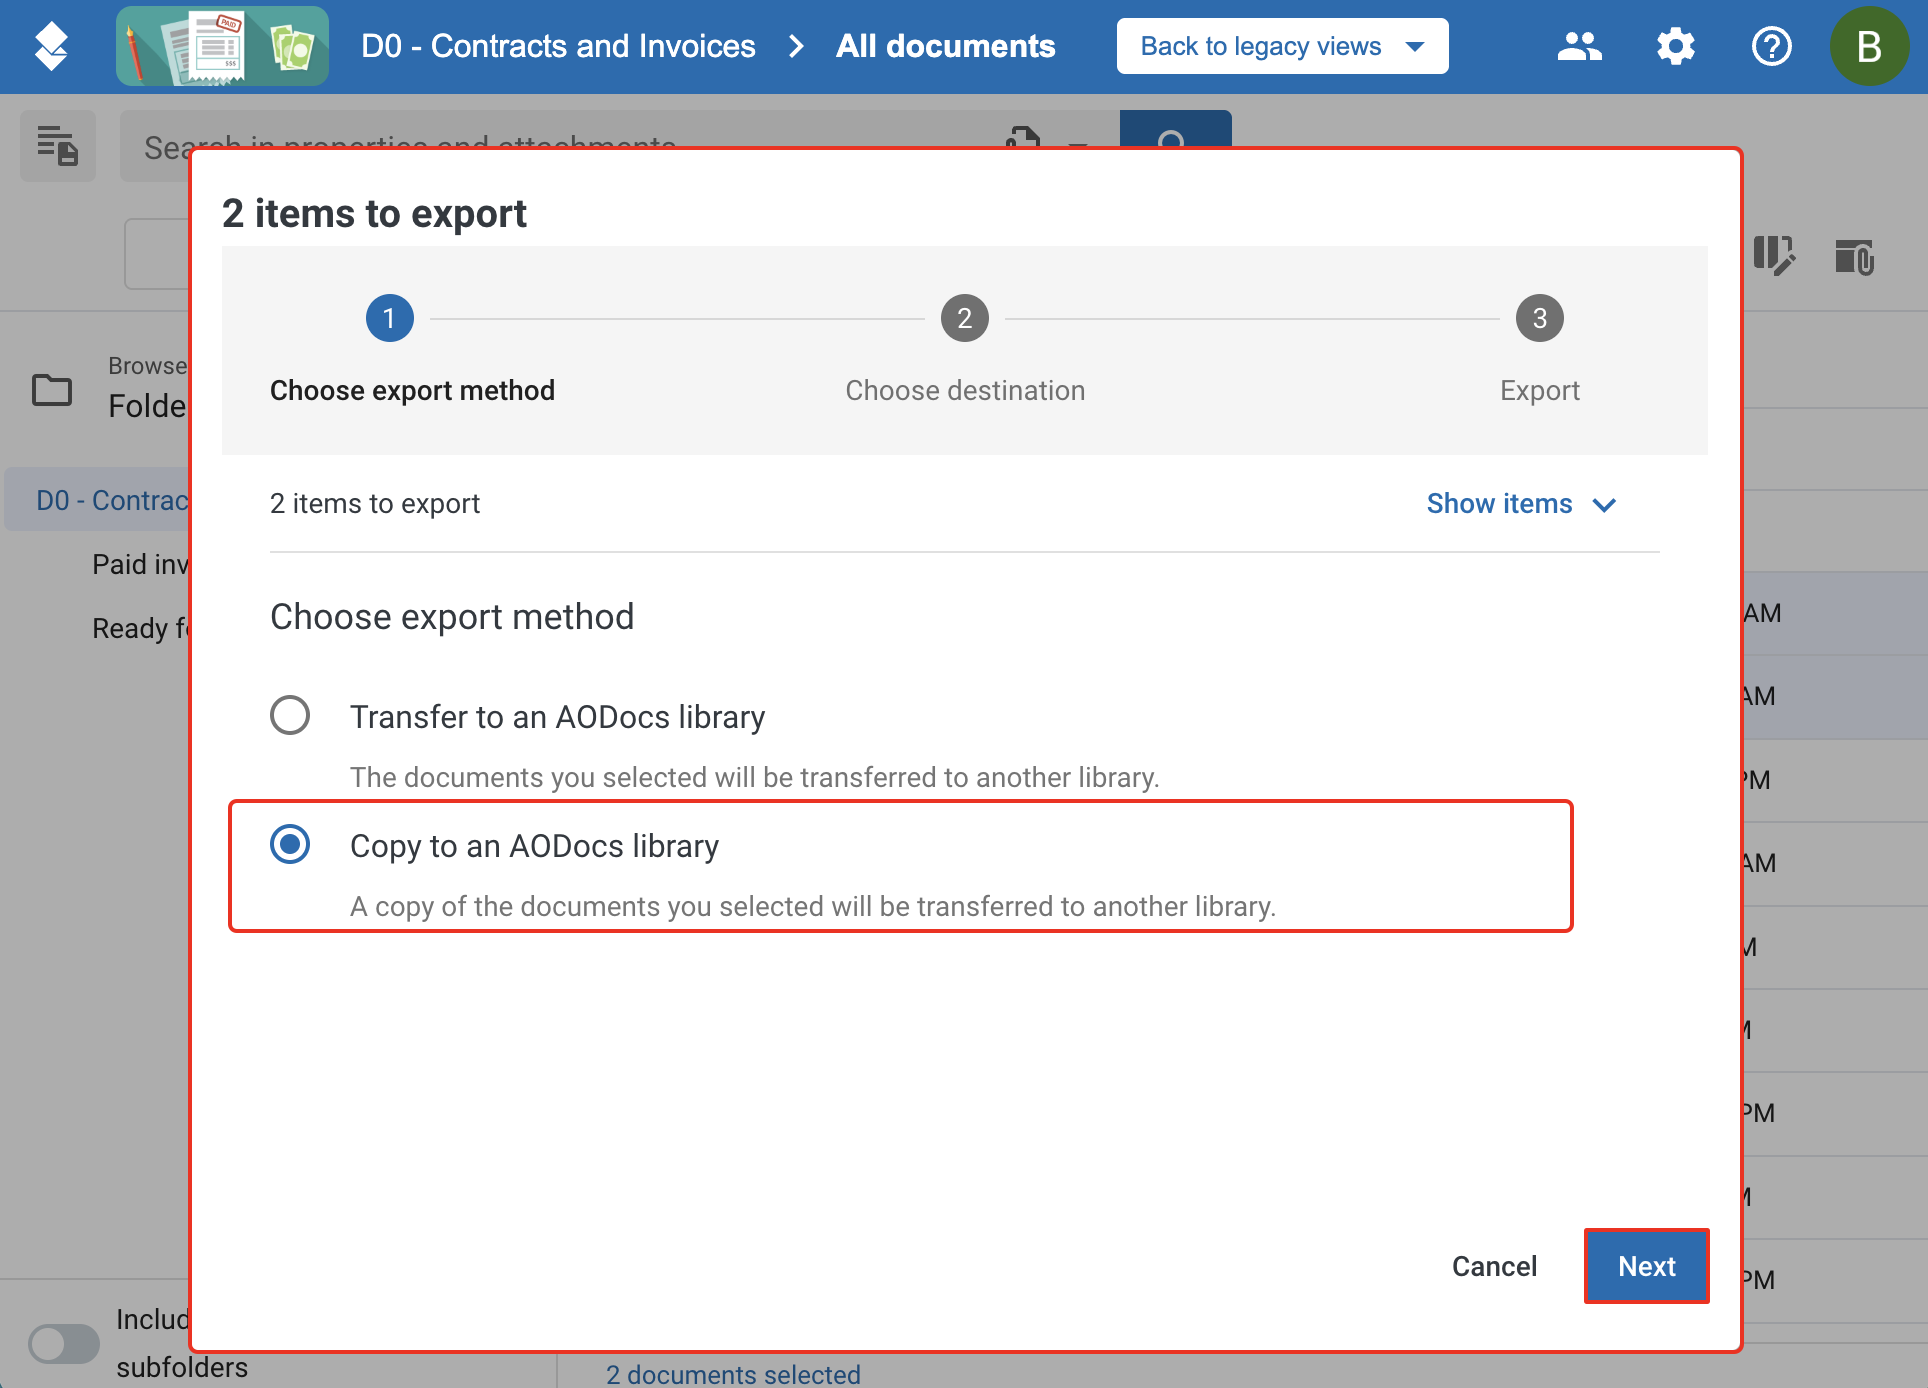Viewport: 1928px width, 1388px height.
Task: Click the AODocs logo icon
Action: (x=51, y=46)
